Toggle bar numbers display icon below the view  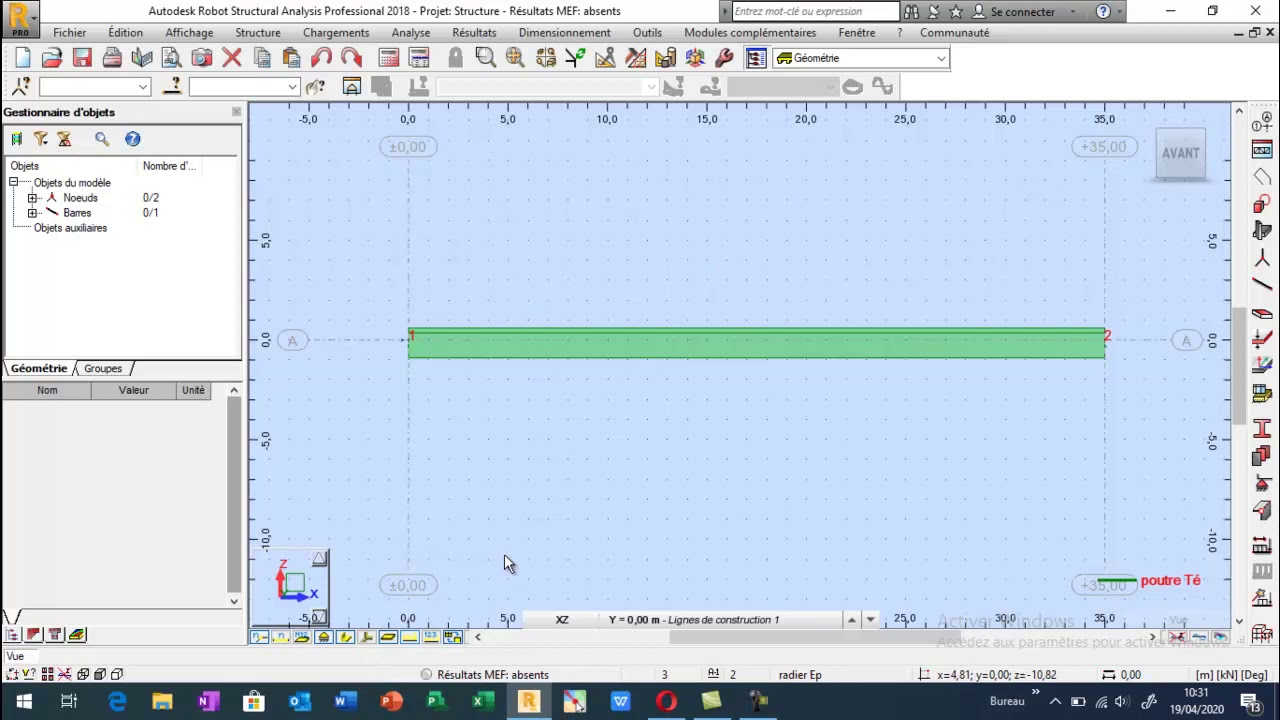[x=280, y=637]
